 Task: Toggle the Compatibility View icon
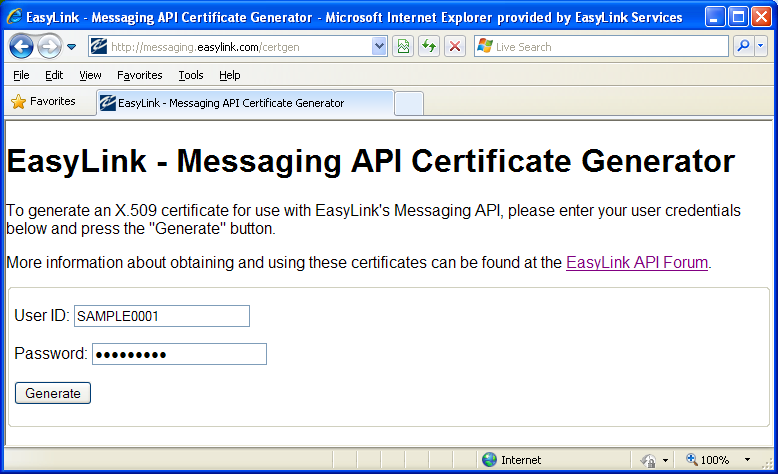(x=403, y=47)
